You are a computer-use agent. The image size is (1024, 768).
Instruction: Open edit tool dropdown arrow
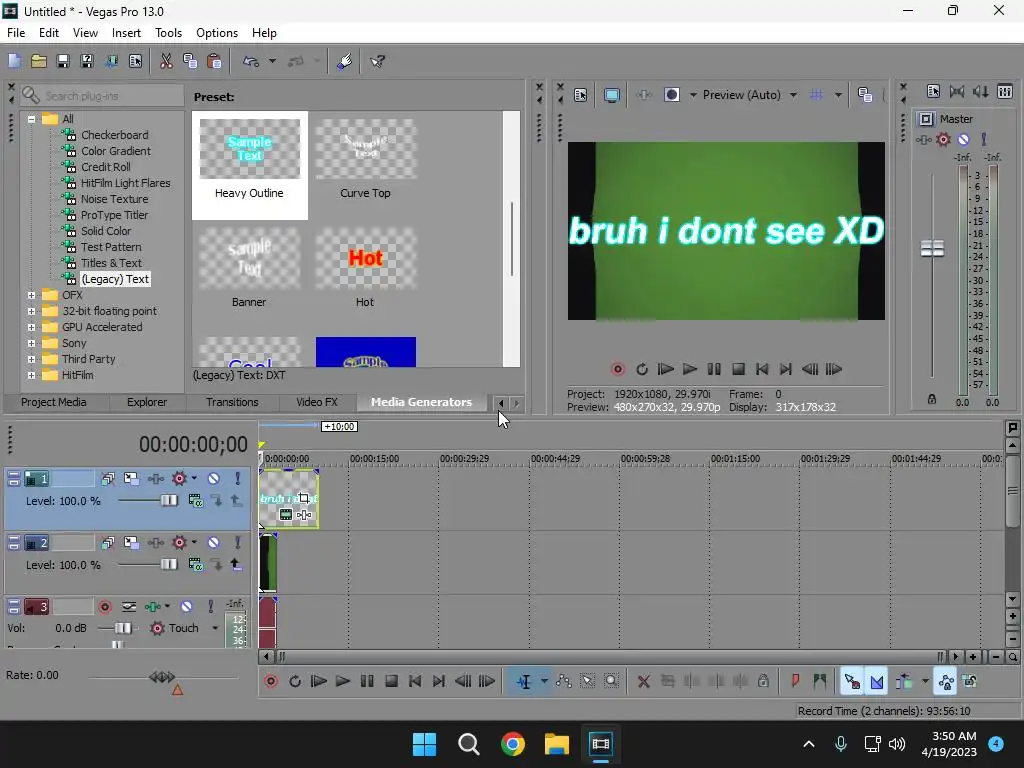tap(544, 682)
